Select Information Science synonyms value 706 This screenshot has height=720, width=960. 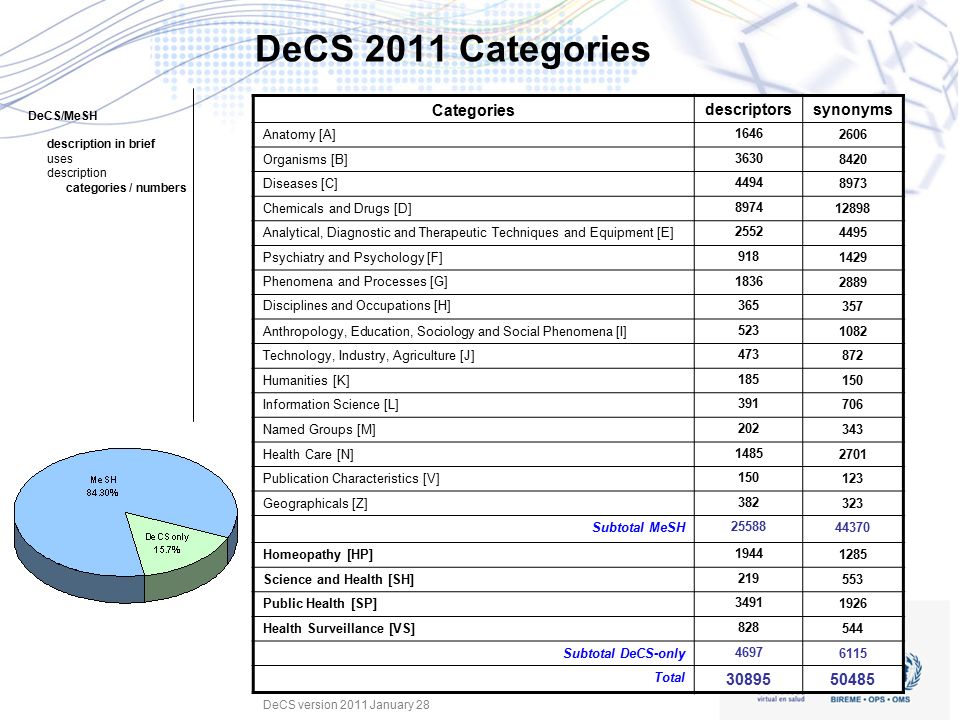pyautogui.click(x=852, y=404)
